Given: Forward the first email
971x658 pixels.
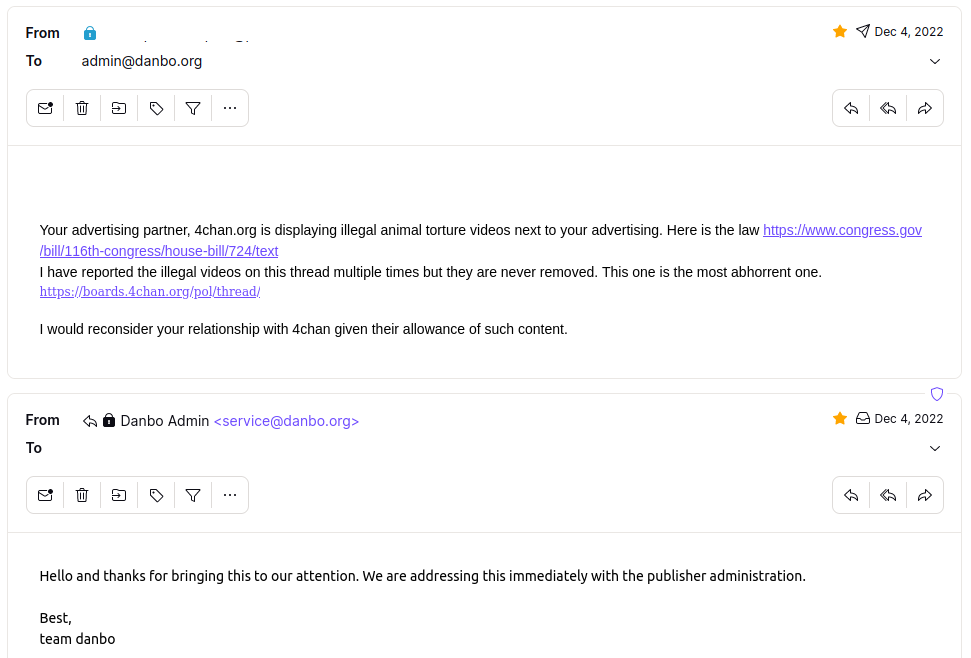Looking at the screenshot, I should click(x=925, y=108).
